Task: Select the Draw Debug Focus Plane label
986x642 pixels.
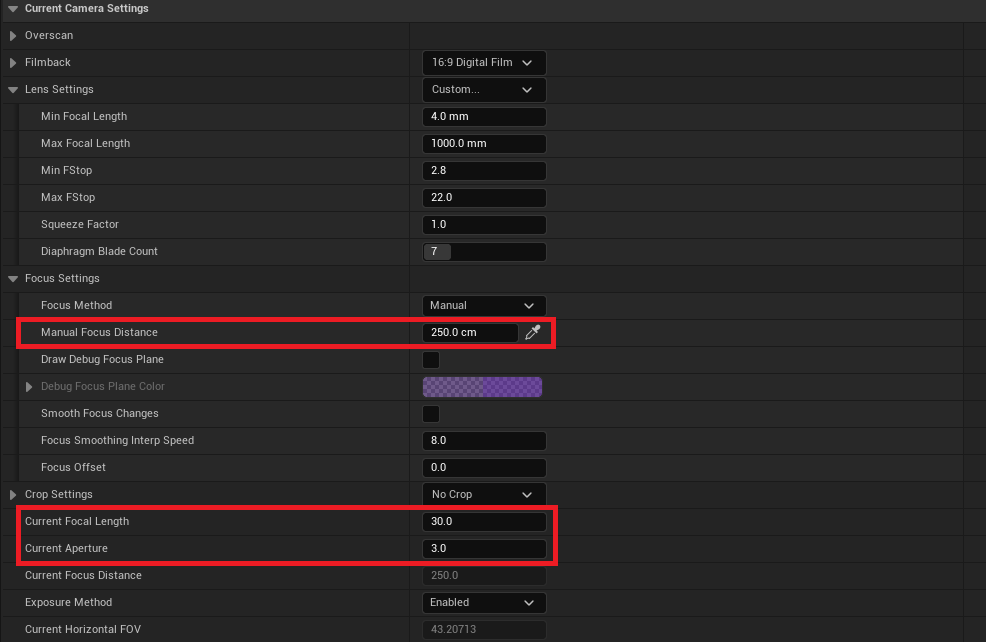Action: click(x=102, y=360)
